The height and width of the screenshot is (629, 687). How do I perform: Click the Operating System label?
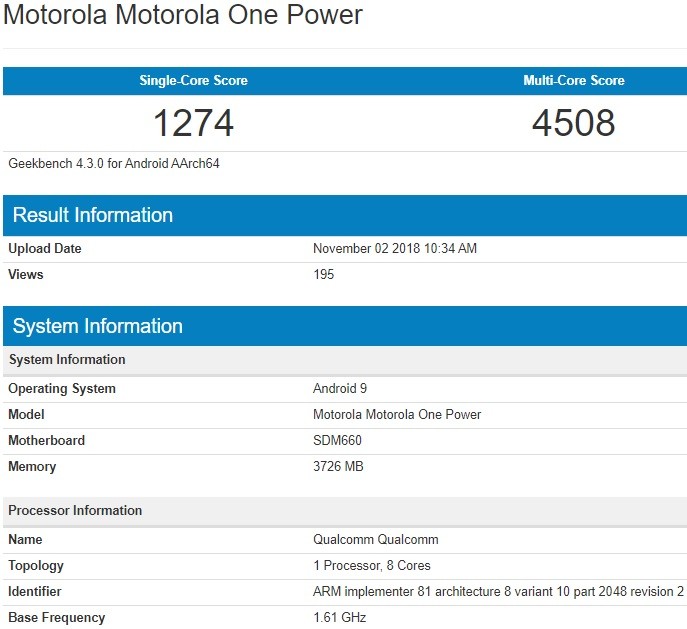[62, 389]
